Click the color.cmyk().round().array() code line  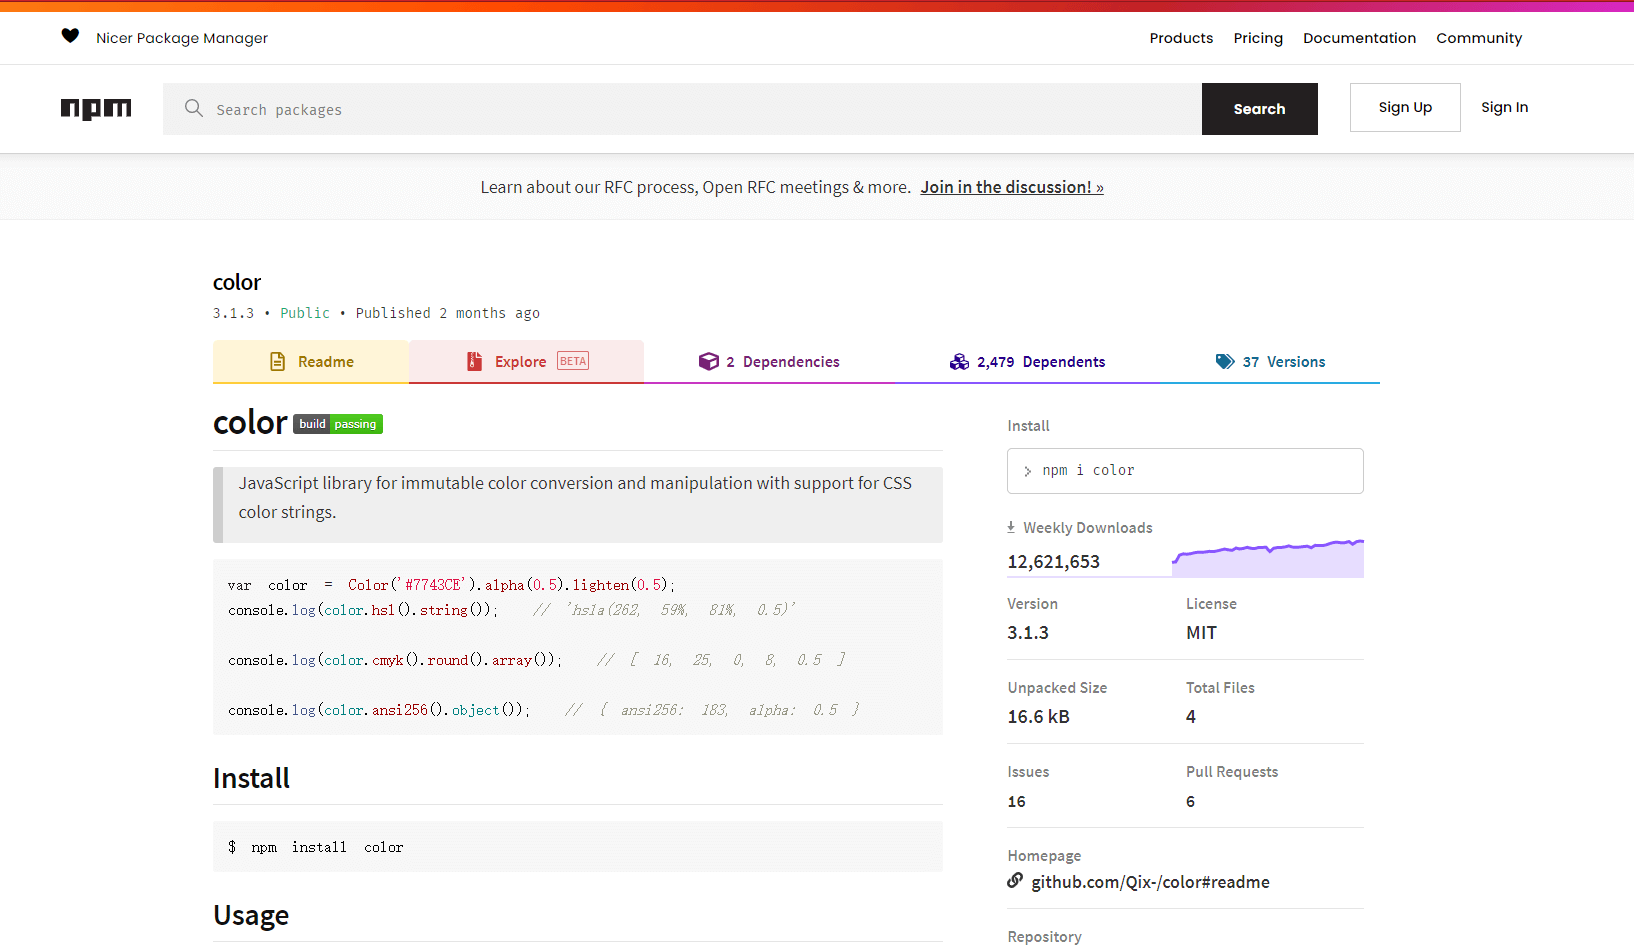(x=537, y=660)
